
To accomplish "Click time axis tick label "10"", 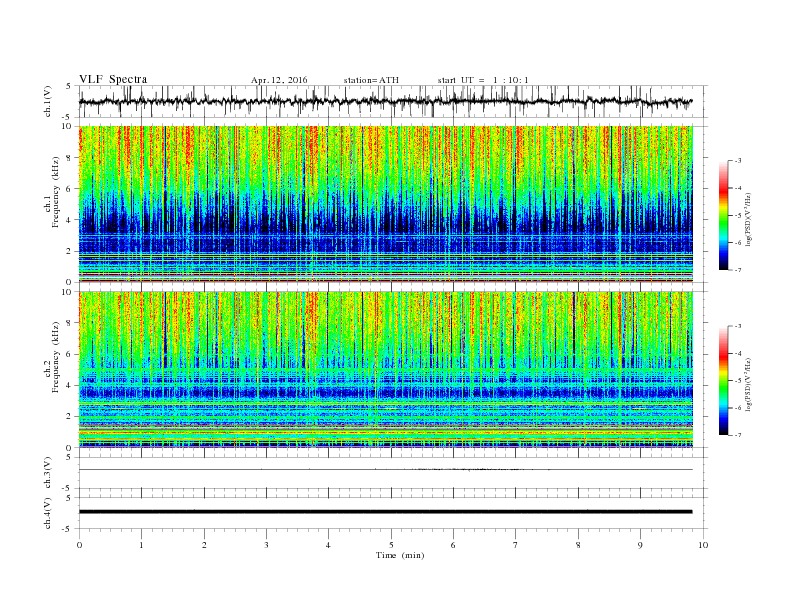I will [703, 545].
